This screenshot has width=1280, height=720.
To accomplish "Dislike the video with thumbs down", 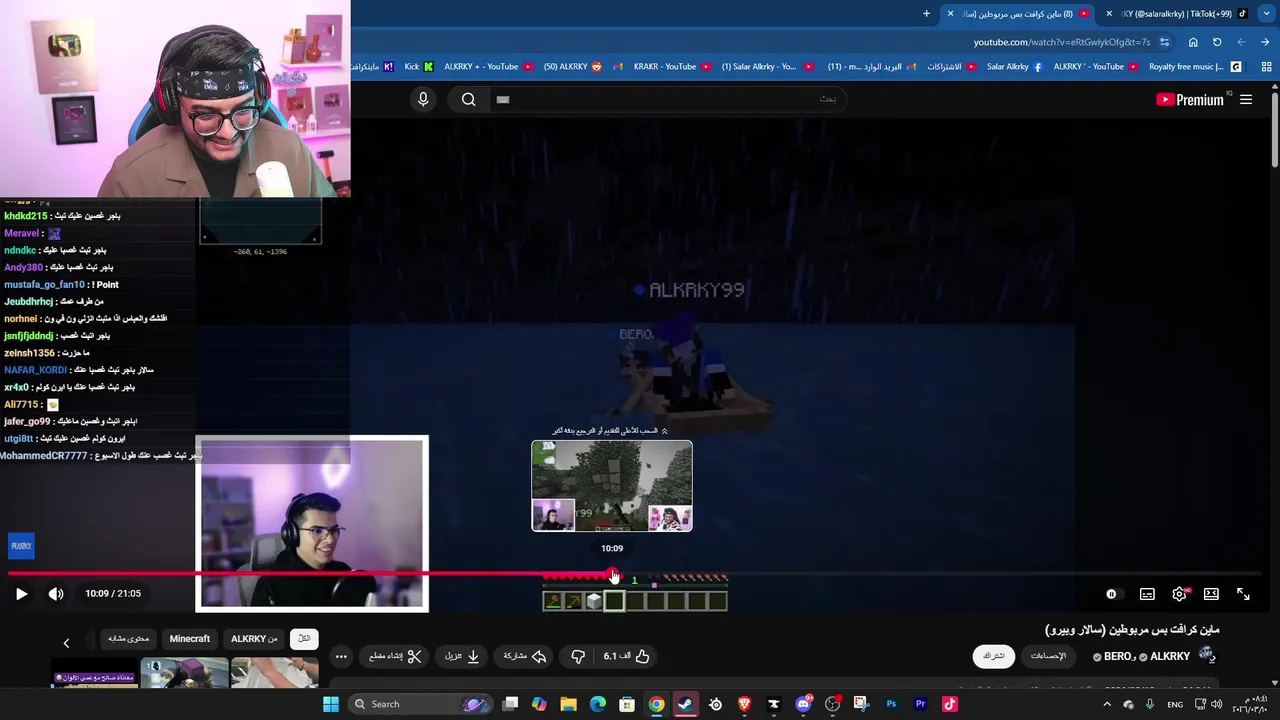I will pyautogui.click(x=578, y=656).
